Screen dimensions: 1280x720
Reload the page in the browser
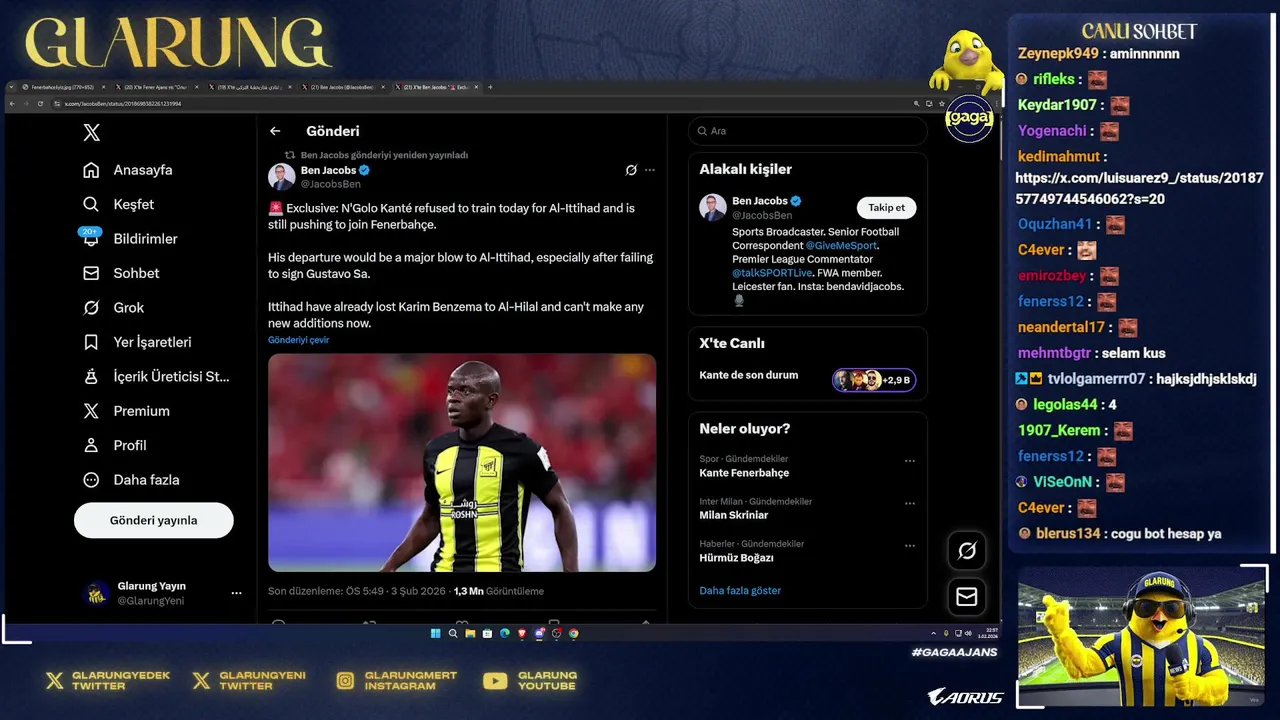coord(40,103)
